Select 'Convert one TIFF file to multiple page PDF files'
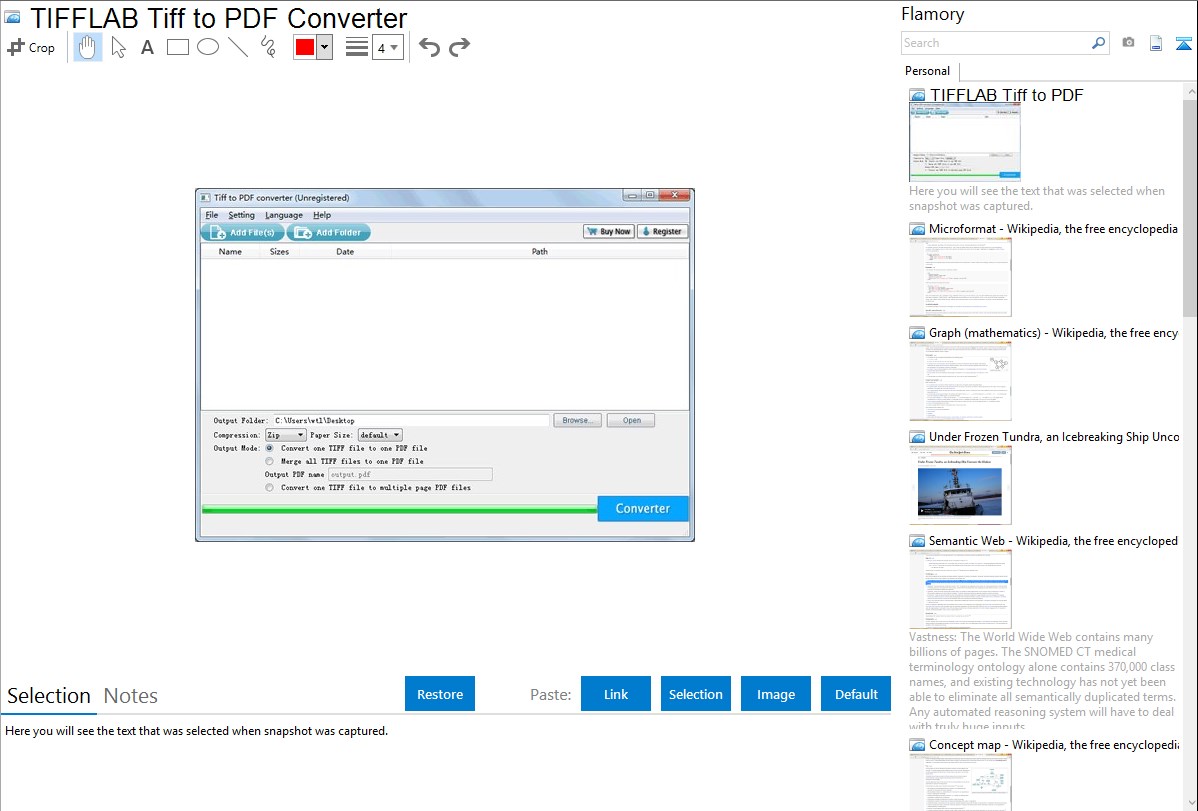This screenshot has height=811, width=1198. (x=269, y=487)
